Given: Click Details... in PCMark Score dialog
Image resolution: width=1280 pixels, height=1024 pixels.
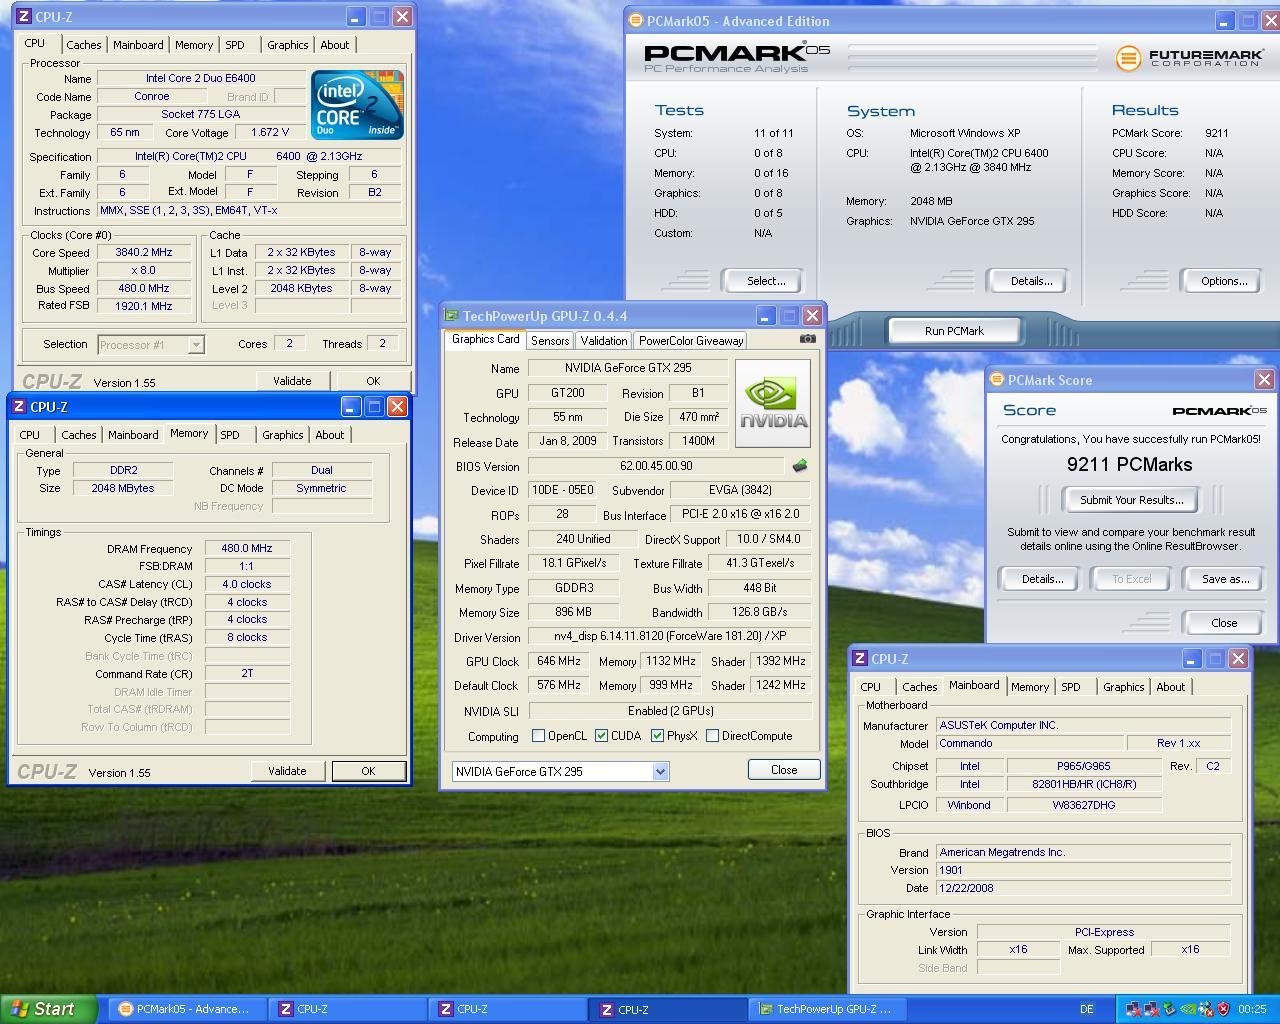Looking at the screenshot, I should tap(1041, 579).
